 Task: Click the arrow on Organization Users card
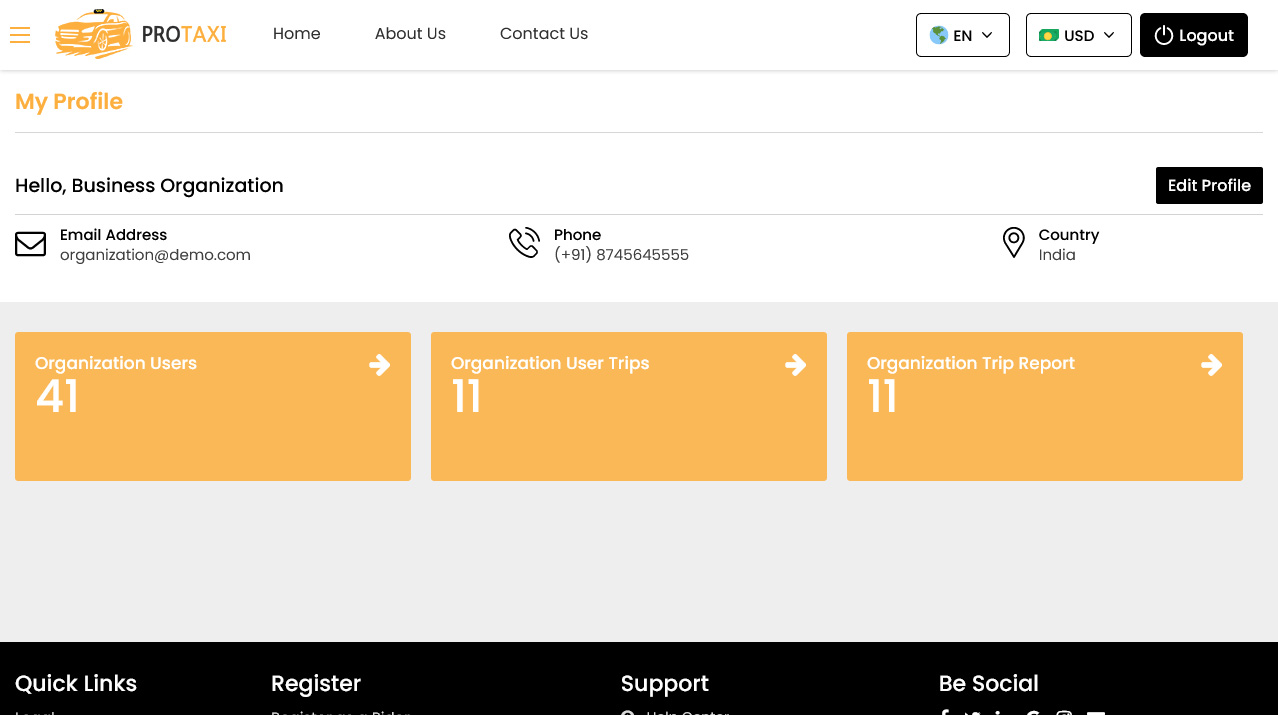[x=380, y=365]
